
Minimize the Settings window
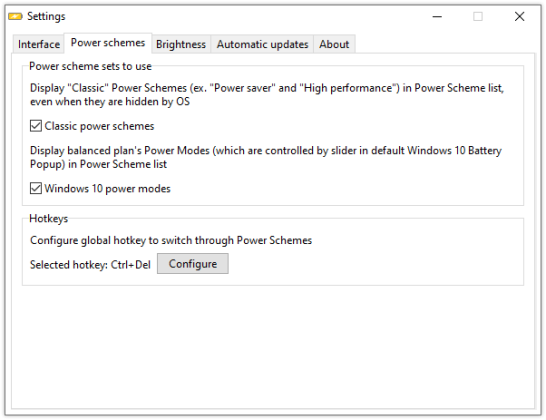click(437, 16)
